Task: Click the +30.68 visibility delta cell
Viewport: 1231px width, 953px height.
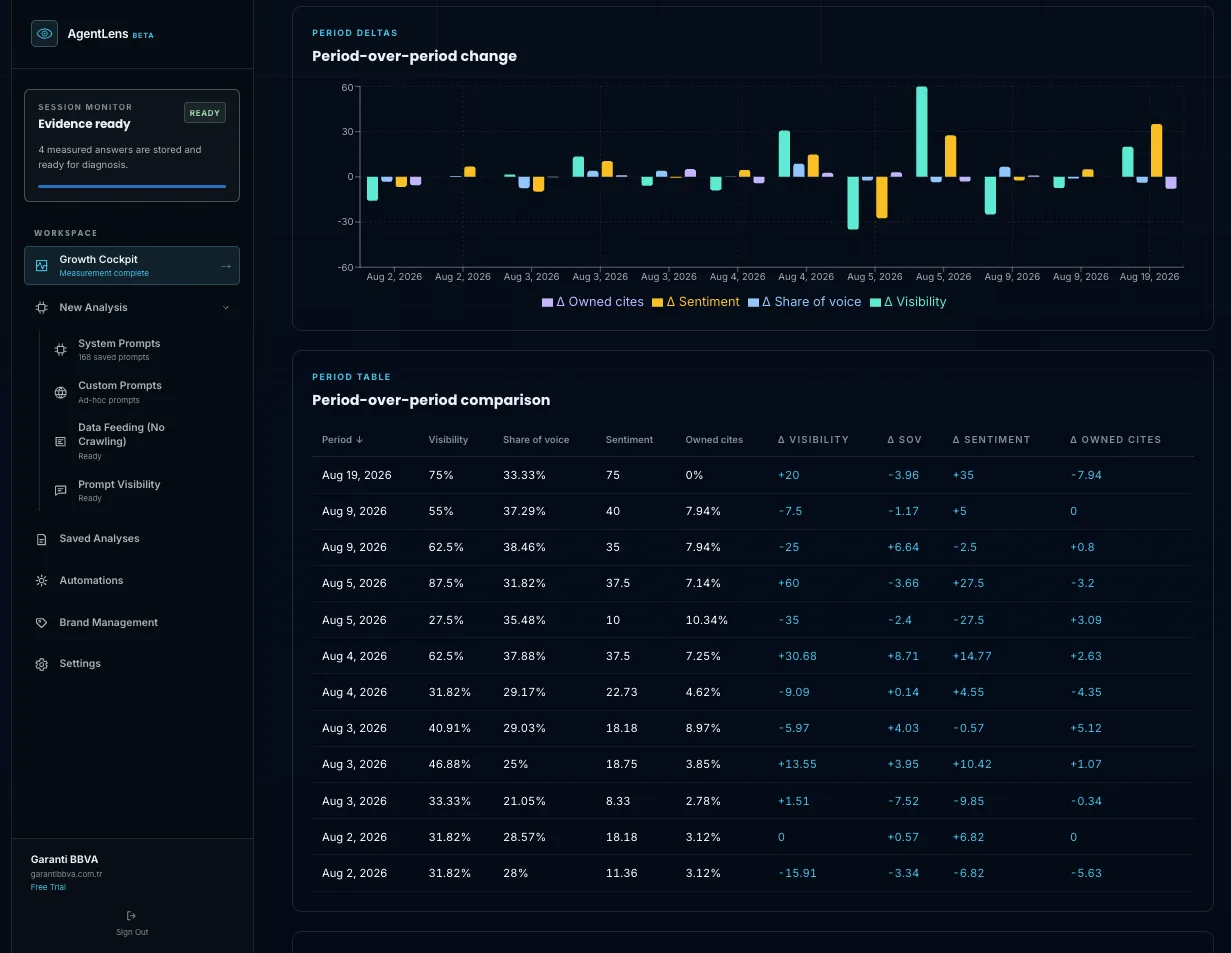Action: [797, 656]
